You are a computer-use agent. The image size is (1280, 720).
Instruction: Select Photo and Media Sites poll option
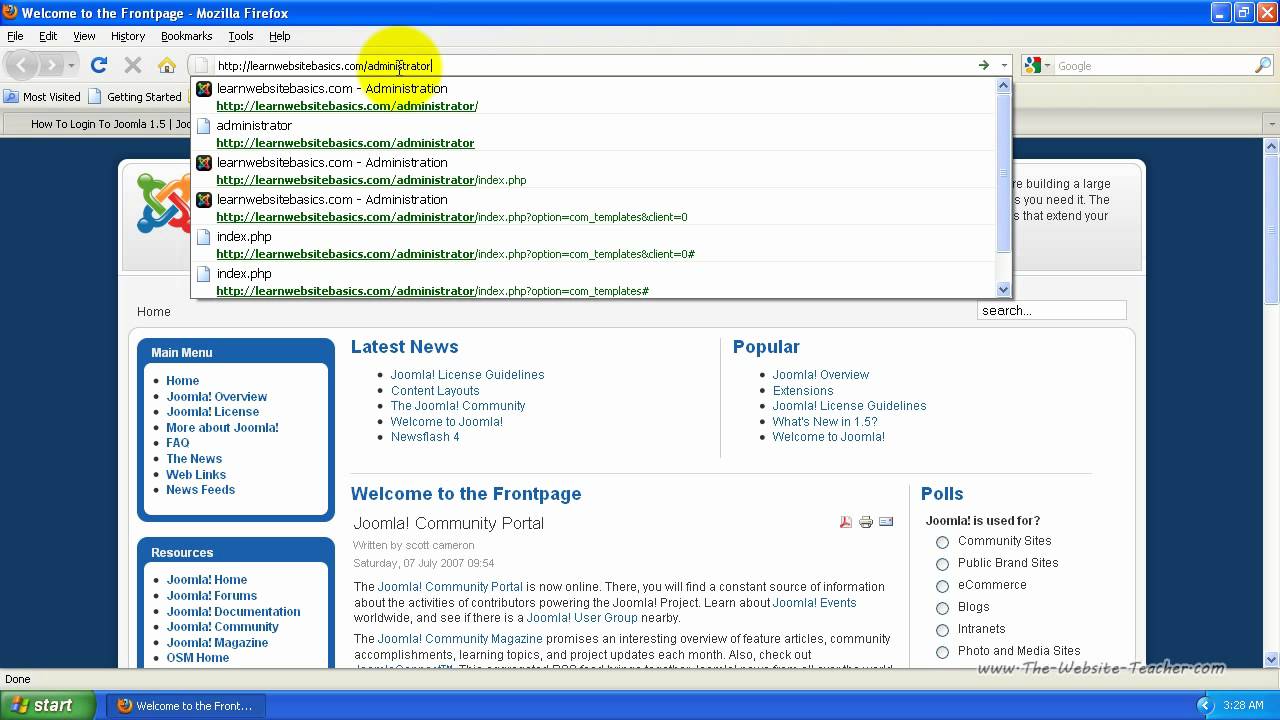click(x=942, y=652)
